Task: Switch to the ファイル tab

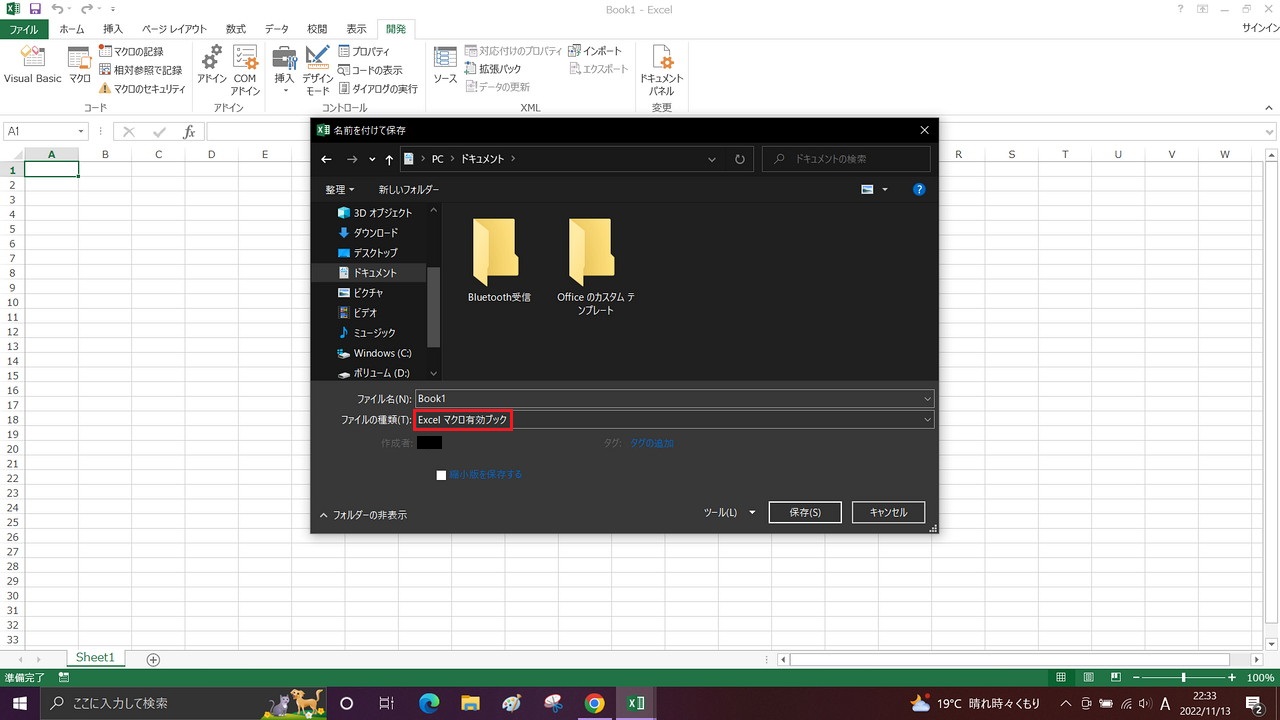Action: click(24, 29)
